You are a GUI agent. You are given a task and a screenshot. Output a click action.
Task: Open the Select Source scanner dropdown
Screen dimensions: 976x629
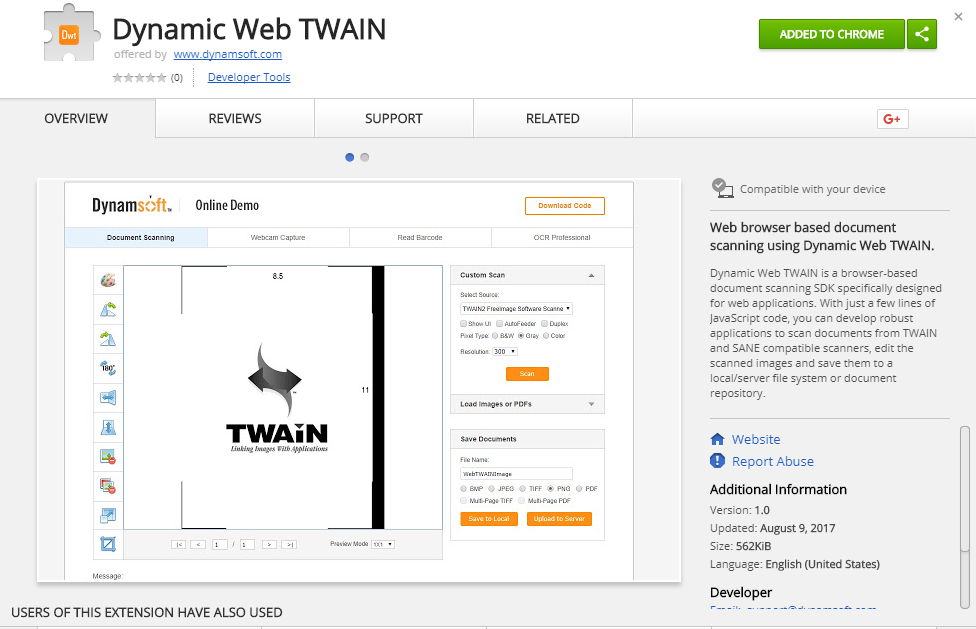[516, 309]
